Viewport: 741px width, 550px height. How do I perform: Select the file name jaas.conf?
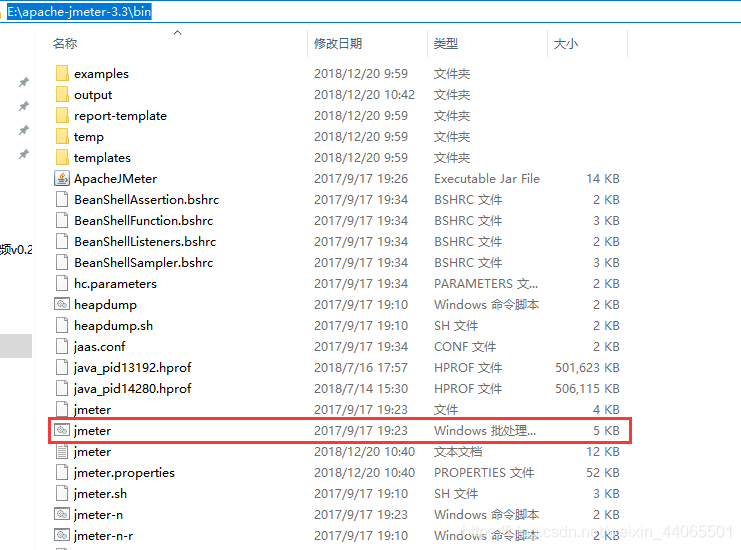coord(100,347)
